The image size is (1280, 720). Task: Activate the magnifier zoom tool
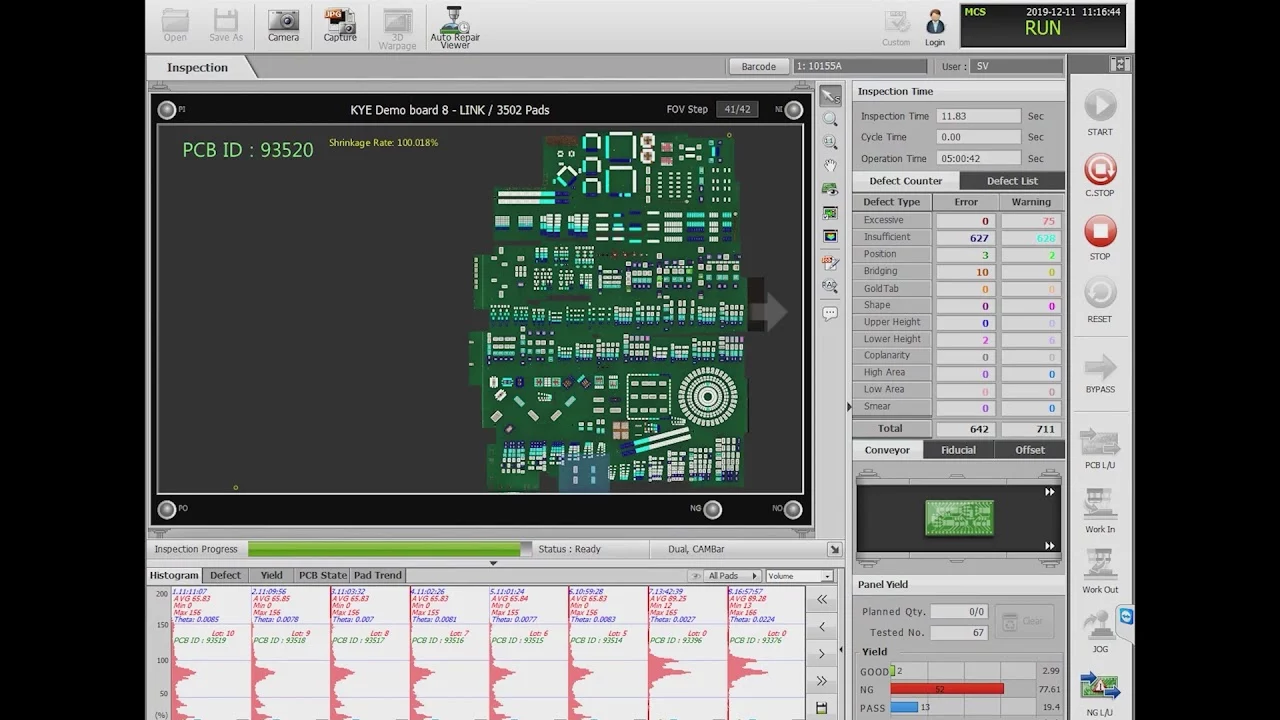(x=830, y=119)
